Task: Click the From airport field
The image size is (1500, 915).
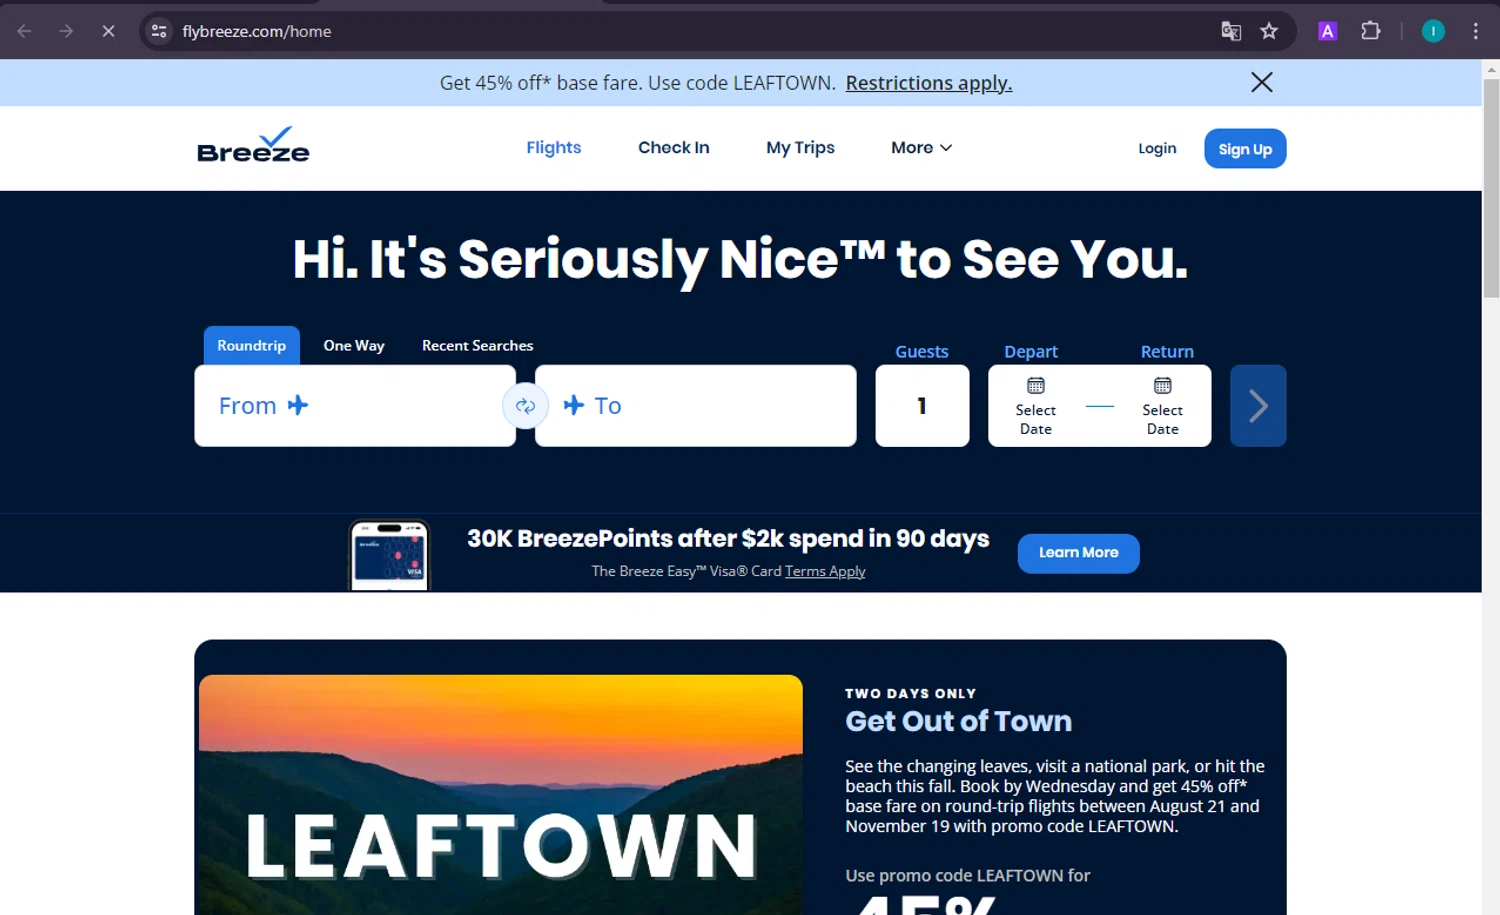Action: (x=355, y=406)
